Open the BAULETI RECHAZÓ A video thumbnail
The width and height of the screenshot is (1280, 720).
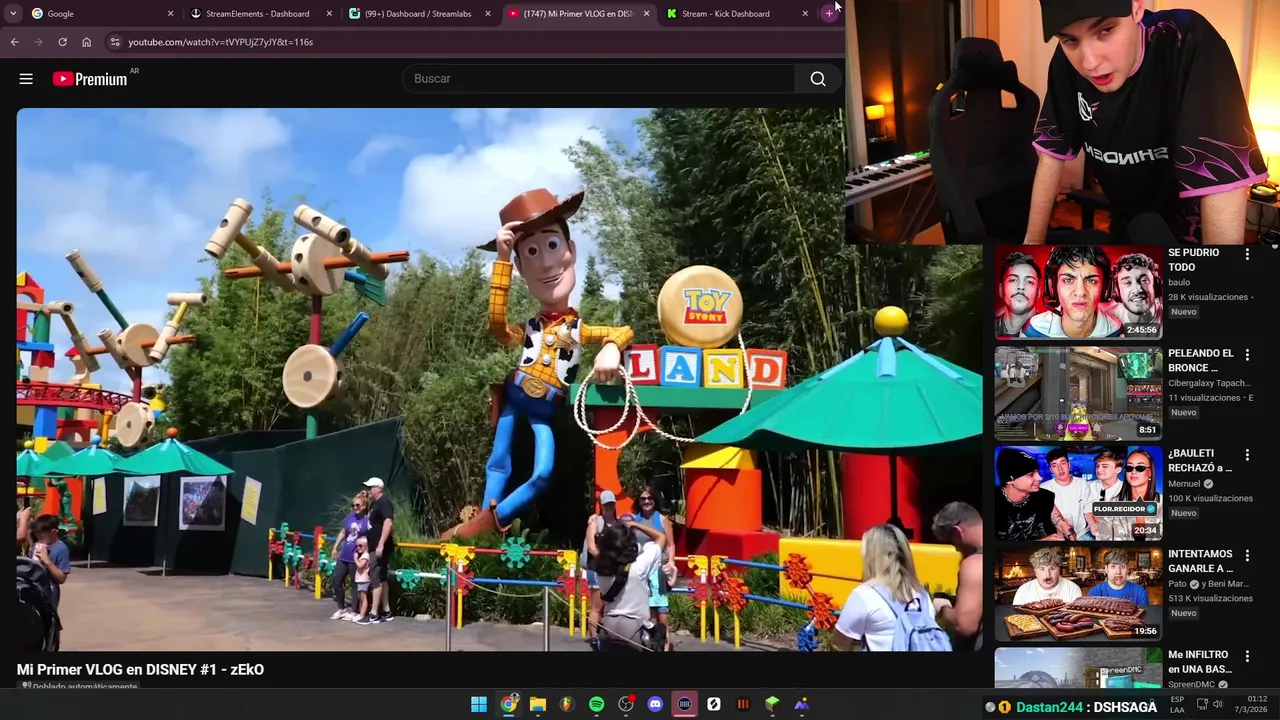(x=1078, y=493)
